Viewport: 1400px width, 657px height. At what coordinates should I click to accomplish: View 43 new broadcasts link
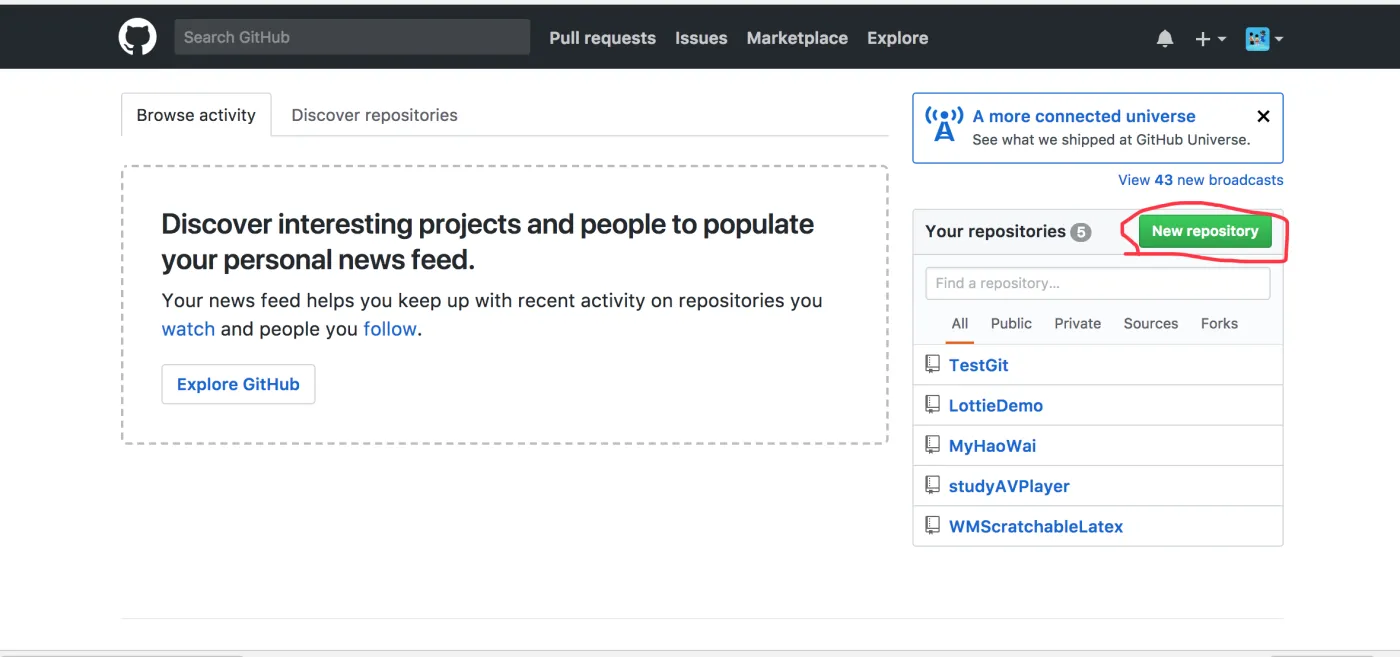pos(1201,180)
